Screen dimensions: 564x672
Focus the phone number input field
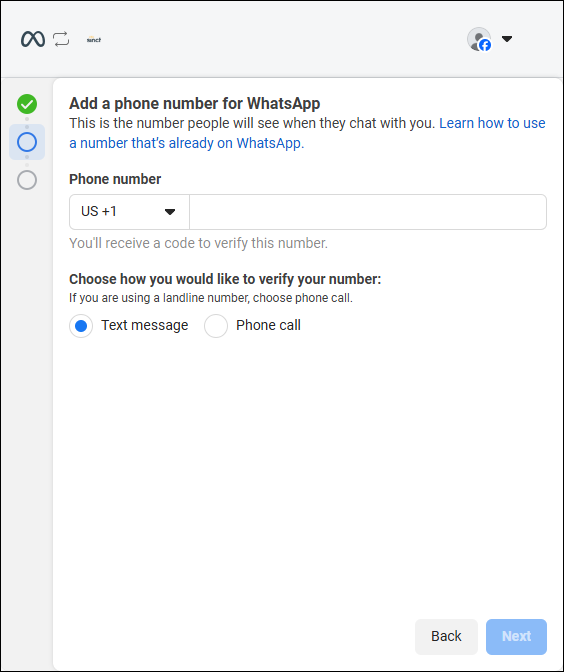click(x=368, y=212)
